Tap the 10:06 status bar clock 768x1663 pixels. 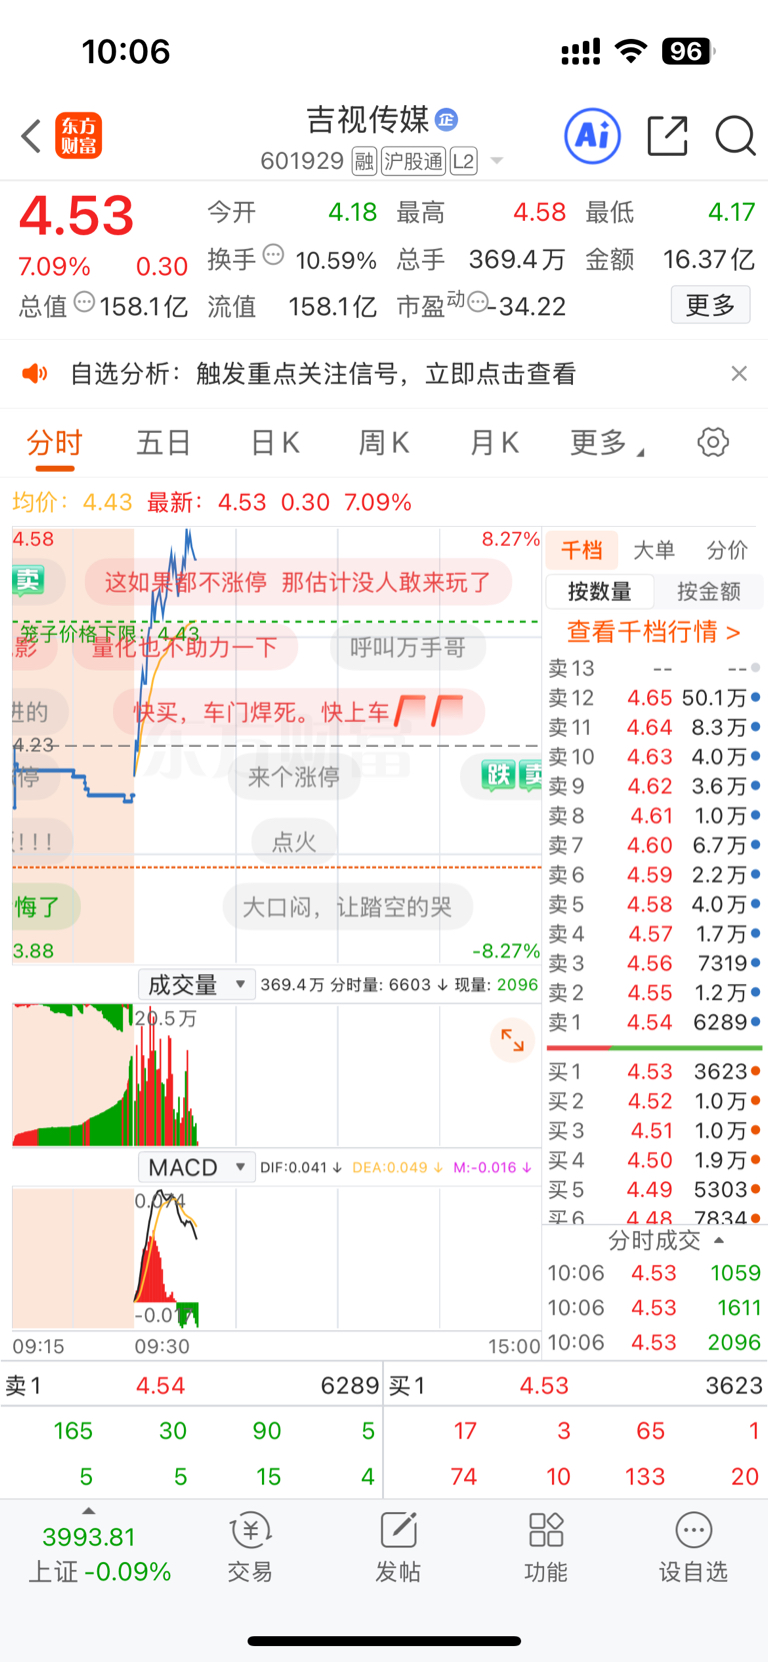126,51
